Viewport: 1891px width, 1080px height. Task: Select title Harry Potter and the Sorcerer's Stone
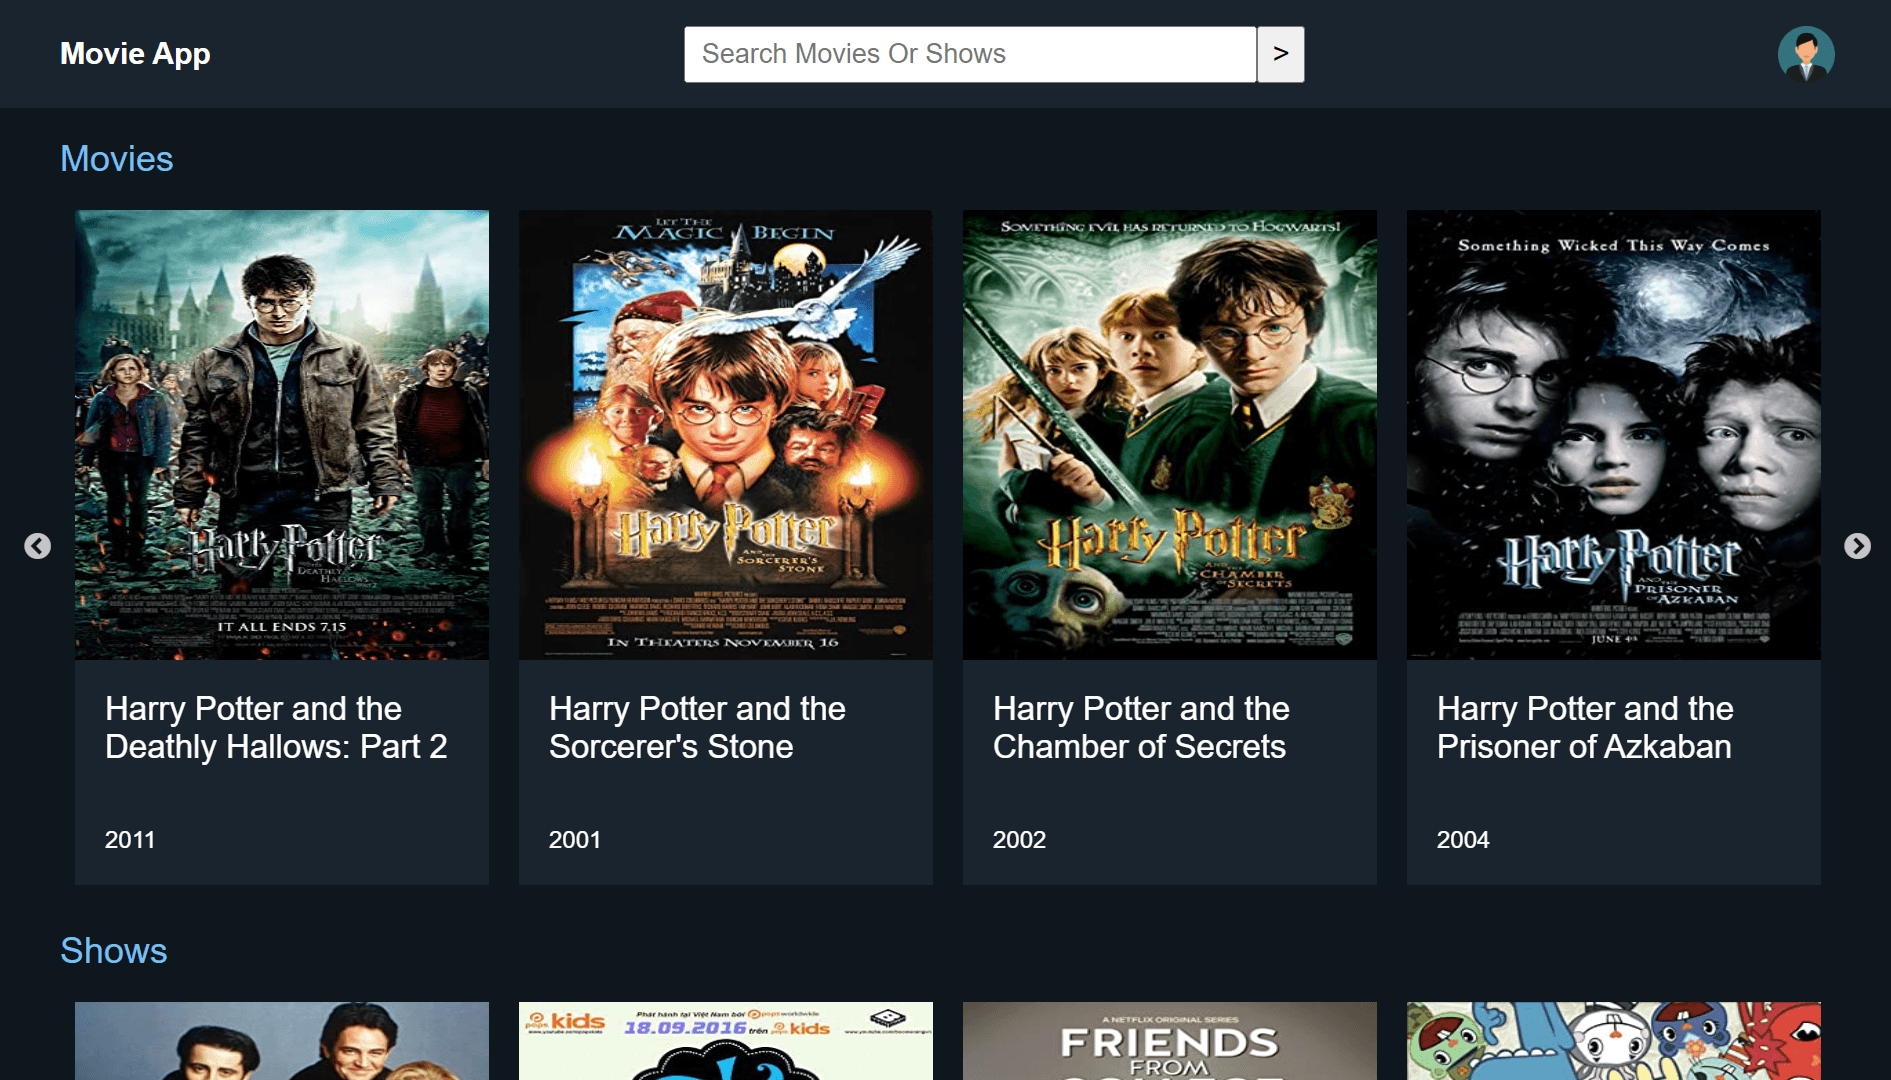697,728
